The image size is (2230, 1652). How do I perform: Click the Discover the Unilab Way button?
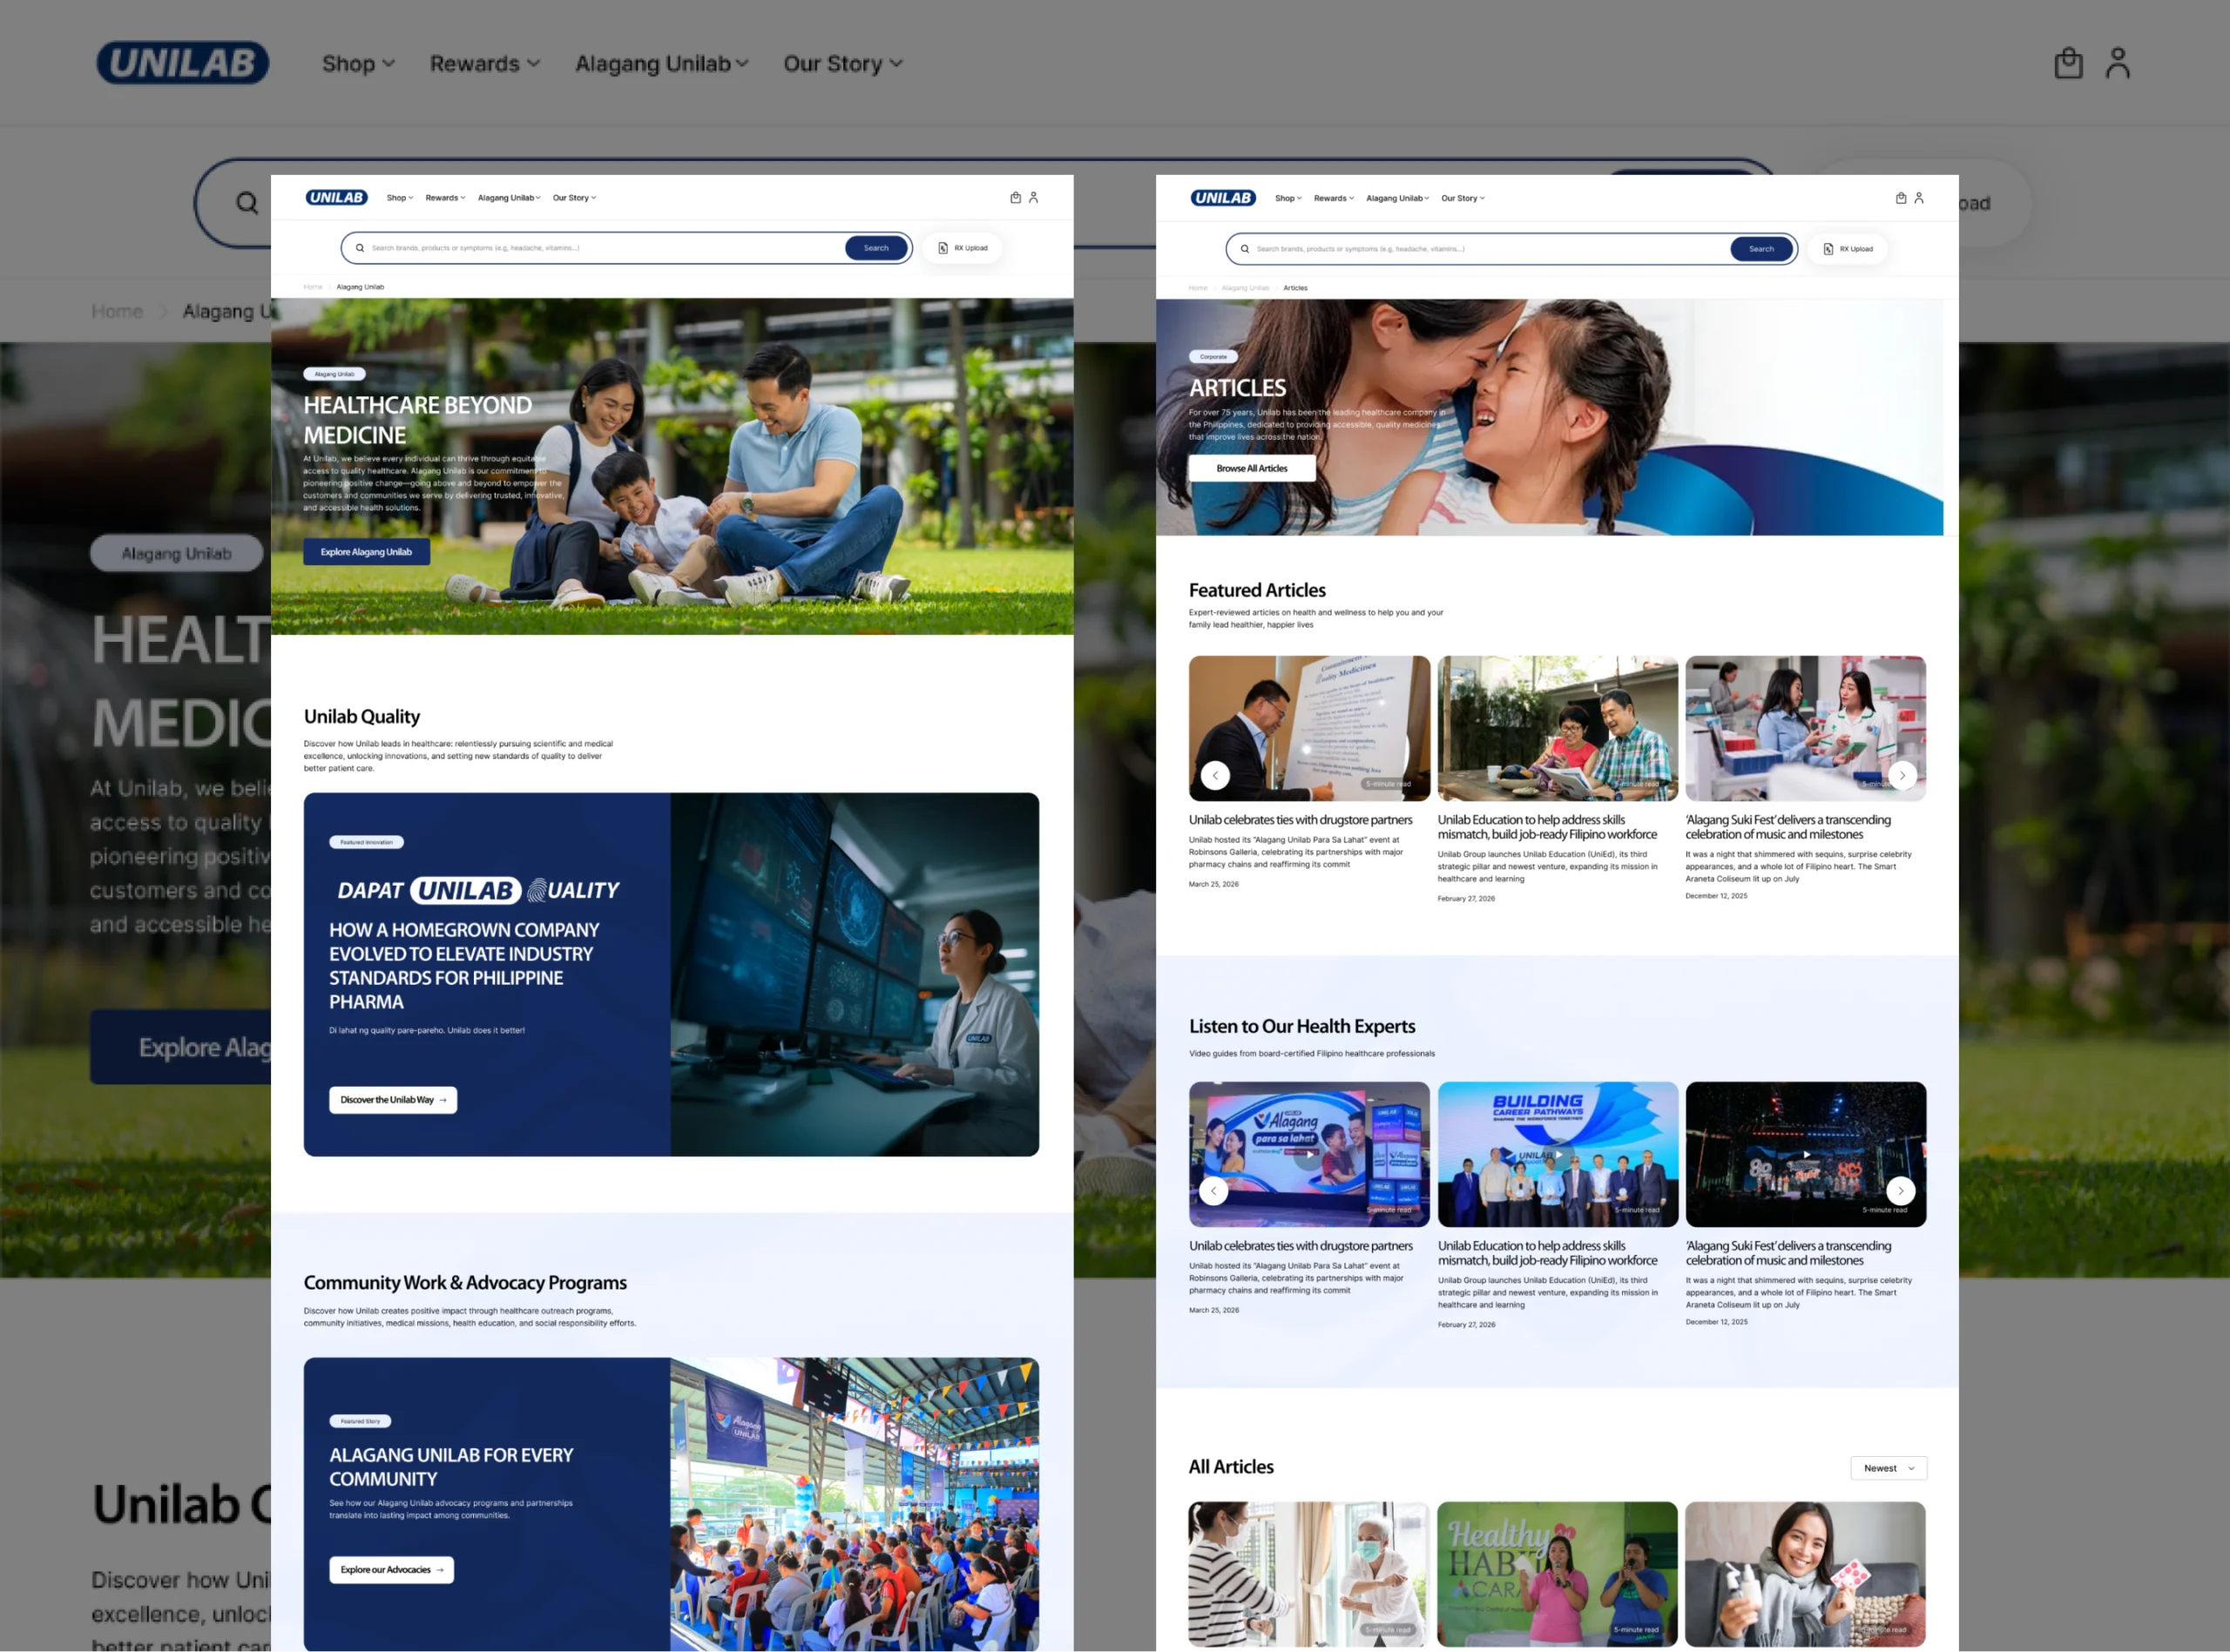(393, 1100)
